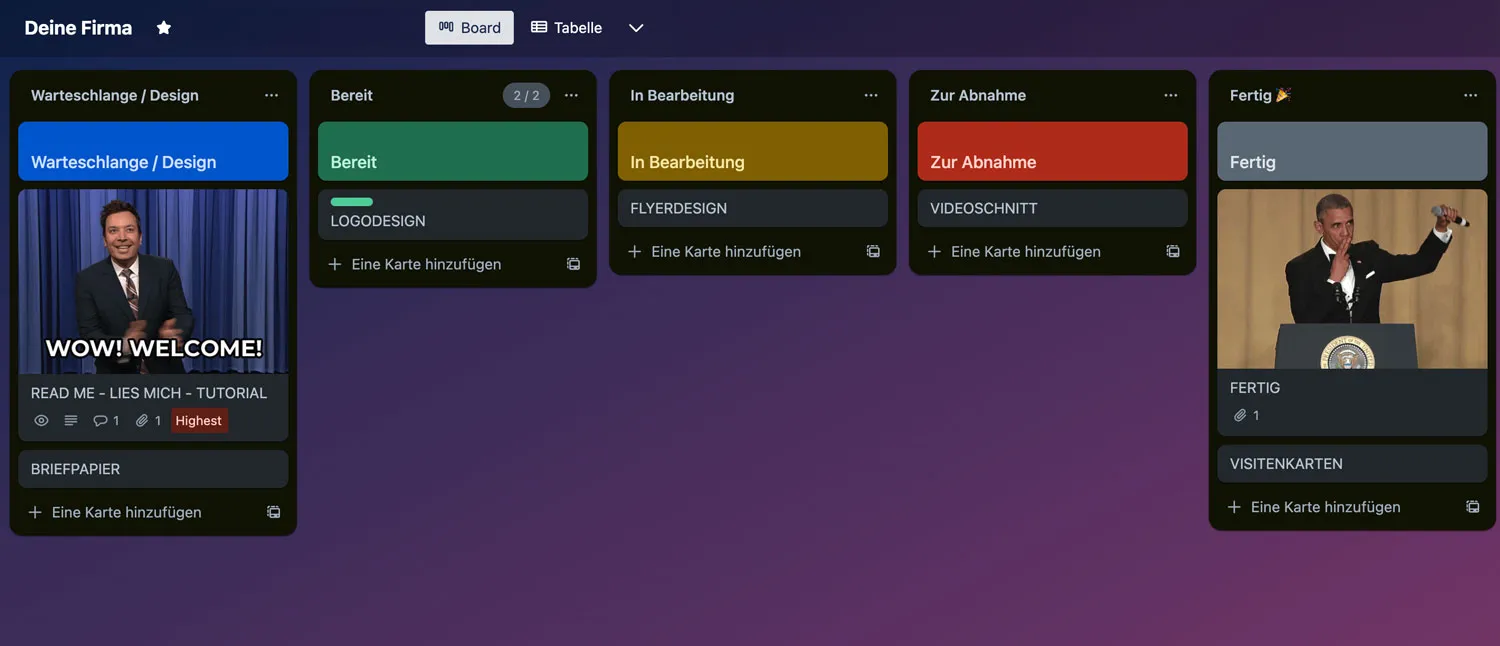Create card from template in Bereit list
The height and width of the screenshot is (646, 1500).
574,264
